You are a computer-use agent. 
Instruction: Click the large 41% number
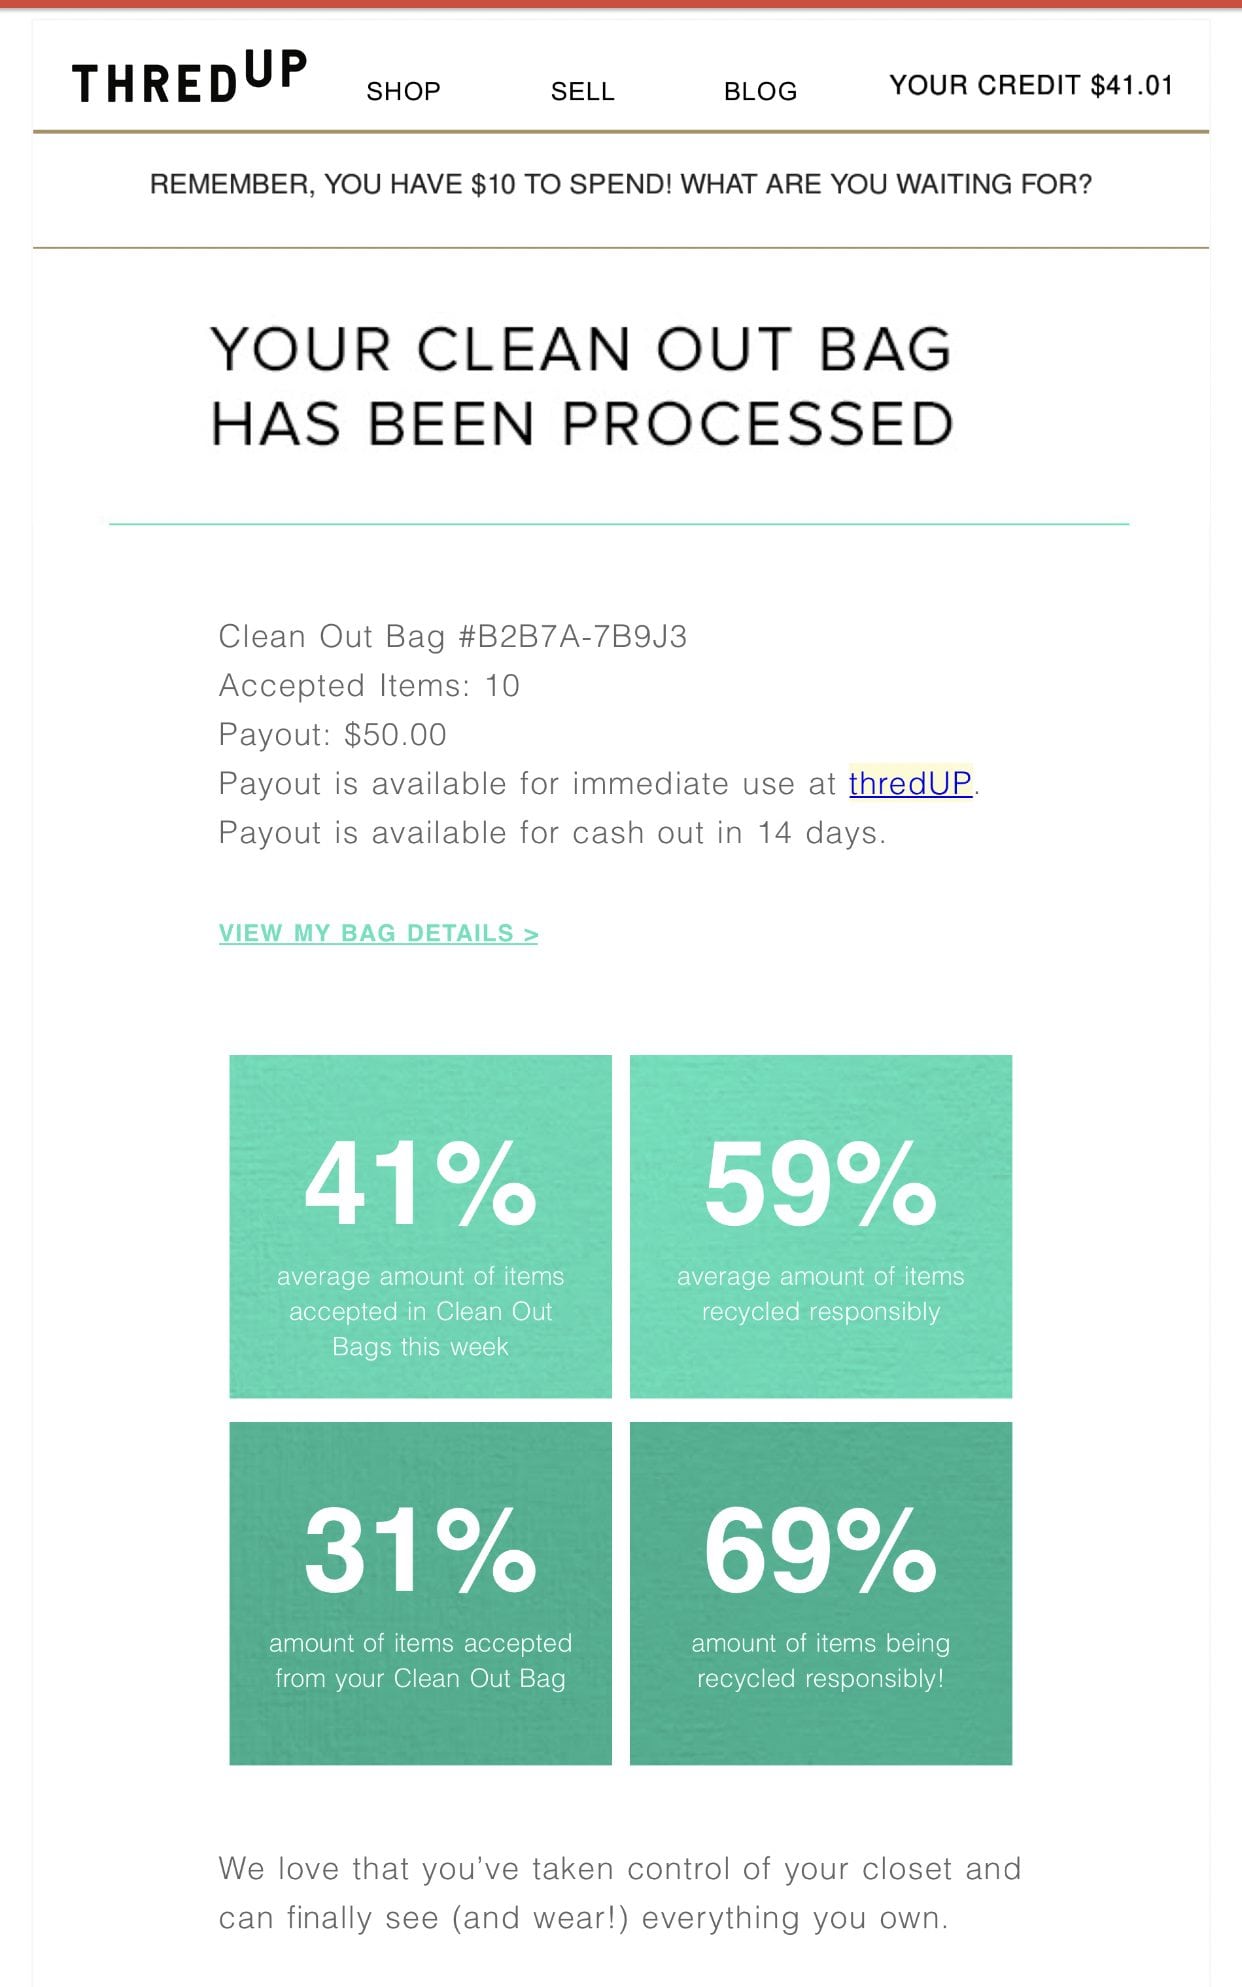(x=420, y=1184)
